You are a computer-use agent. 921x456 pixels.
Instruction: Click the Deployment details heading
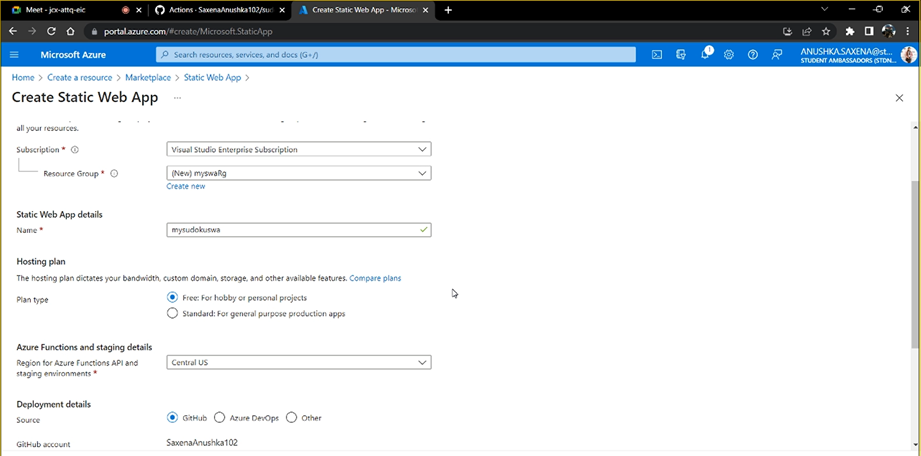[x=53, y=404]
